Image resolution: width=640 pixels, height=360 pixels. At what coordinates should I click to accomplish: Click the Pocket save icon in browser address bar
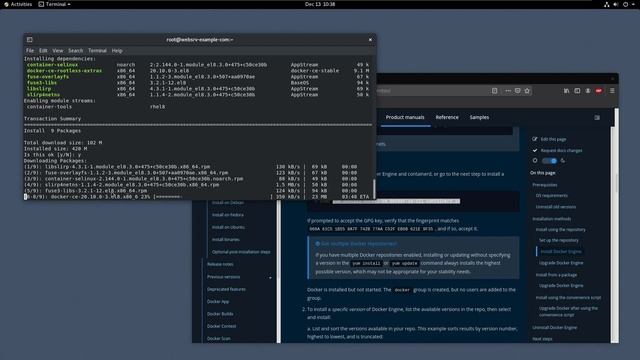[517, 91]
